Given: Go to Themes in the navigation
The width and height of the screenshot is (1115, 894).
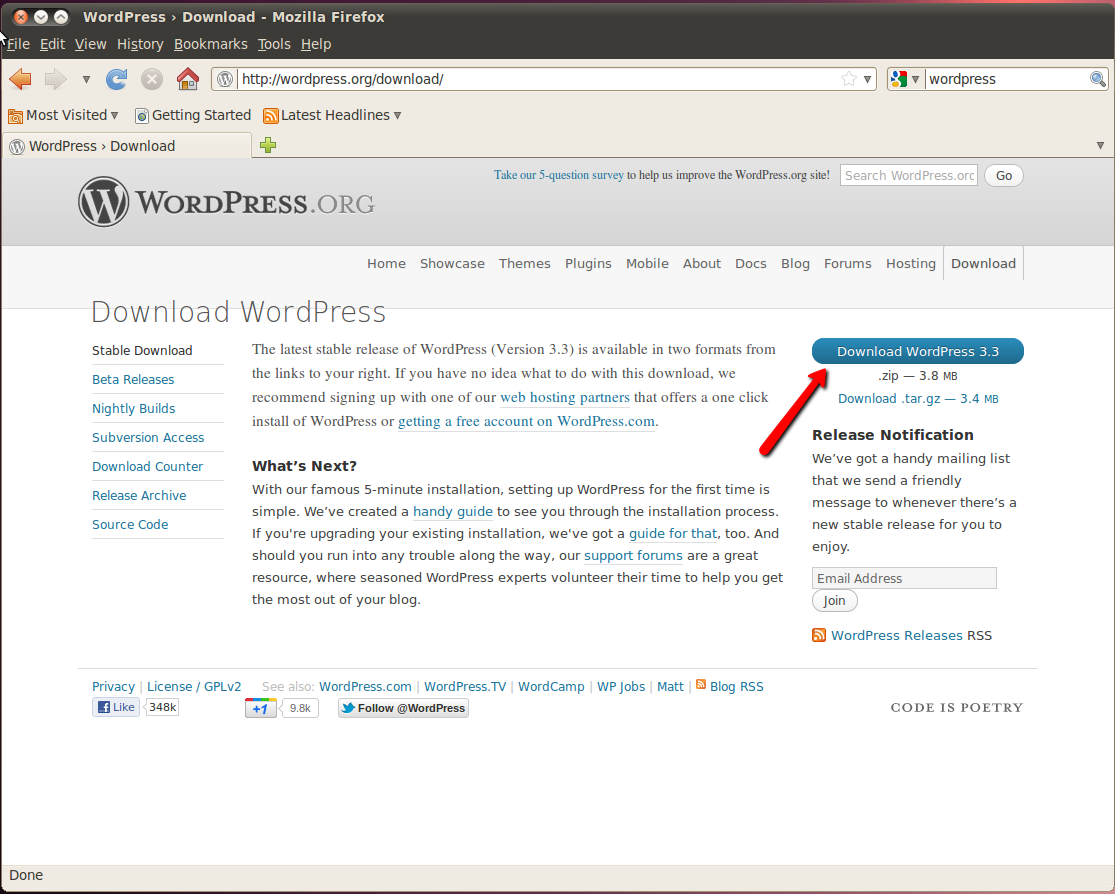Looking at the screenshot, I should [x=525, y=264].
